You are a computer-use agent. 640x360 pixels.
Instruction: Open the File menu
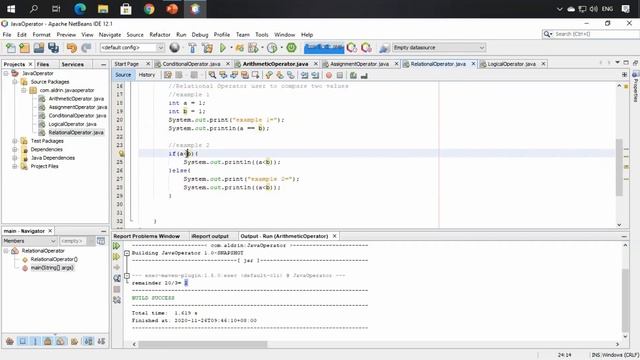(x=7, y=35)
